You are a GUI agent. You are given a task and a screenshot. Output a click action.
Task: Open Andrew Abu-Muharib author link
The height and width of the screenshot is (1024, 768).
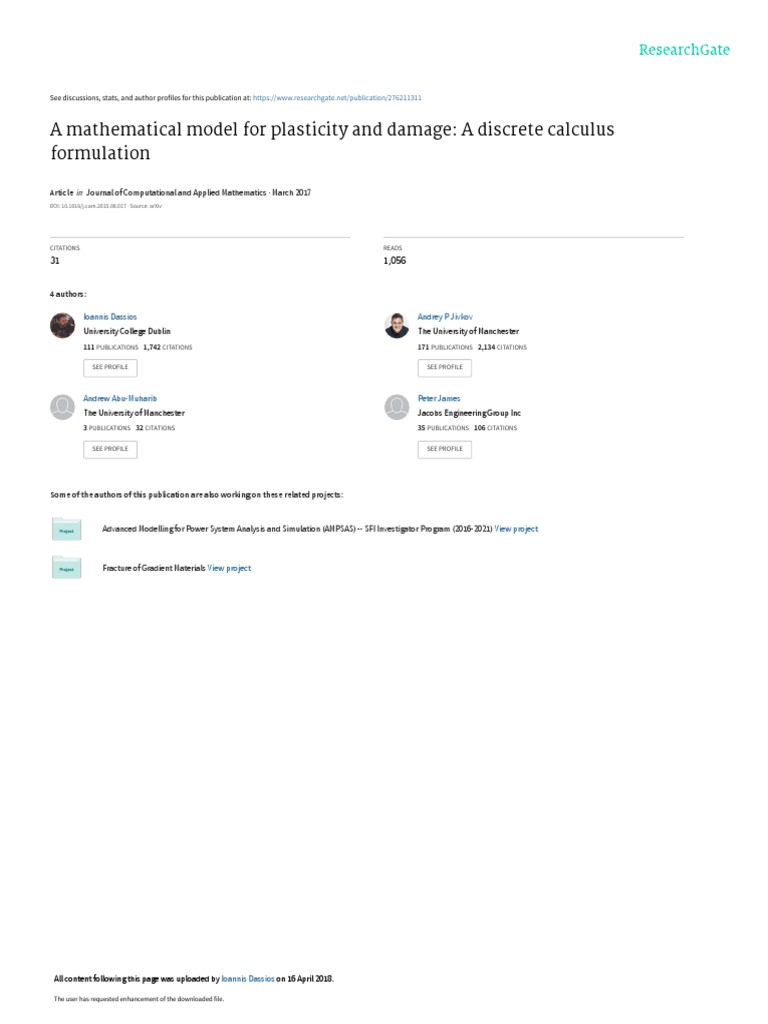[x=120, y=398]
